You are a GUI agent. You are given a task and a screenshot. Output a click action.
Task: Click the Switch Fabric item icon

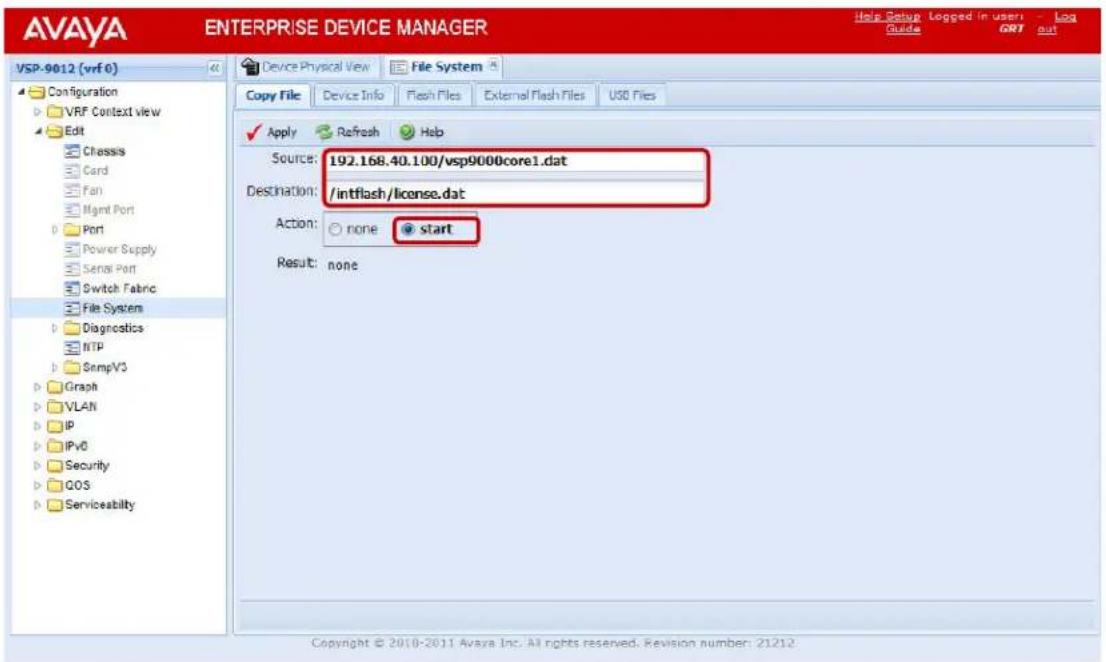72,288
